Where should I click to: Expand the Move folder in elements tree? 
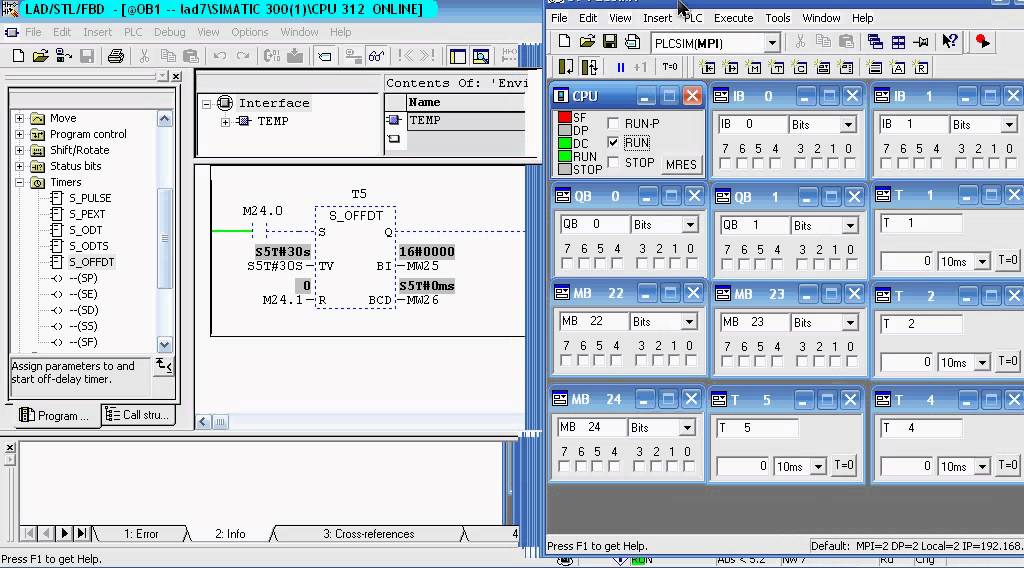click(20, 118)
